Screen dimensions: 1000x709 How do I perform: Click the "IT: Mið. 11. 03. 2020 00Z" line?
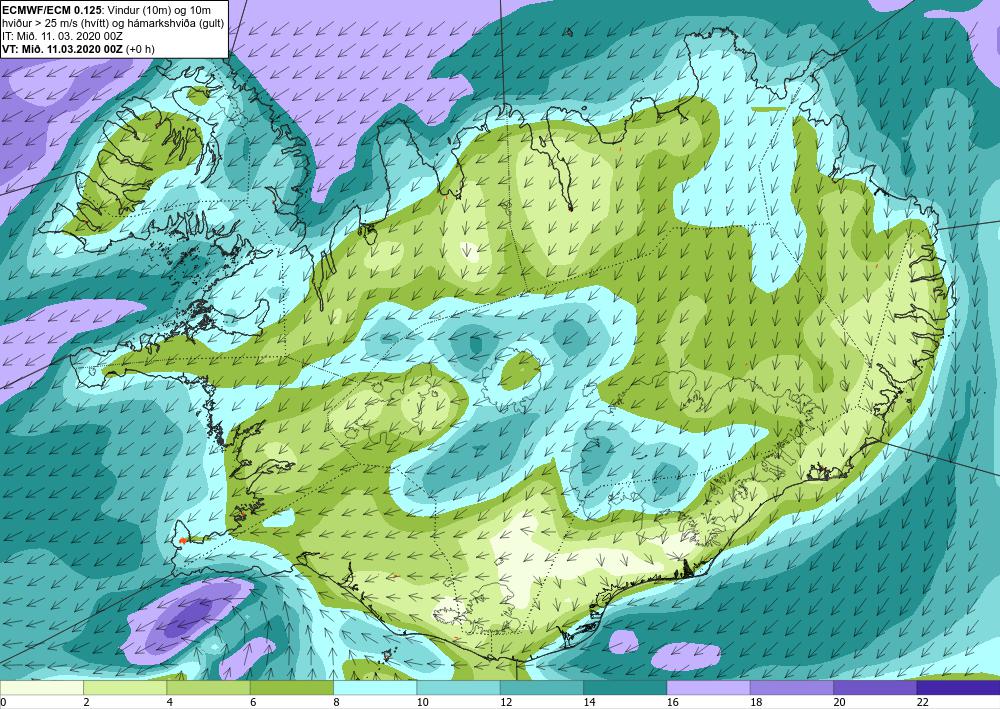click(x=62, y=36)
